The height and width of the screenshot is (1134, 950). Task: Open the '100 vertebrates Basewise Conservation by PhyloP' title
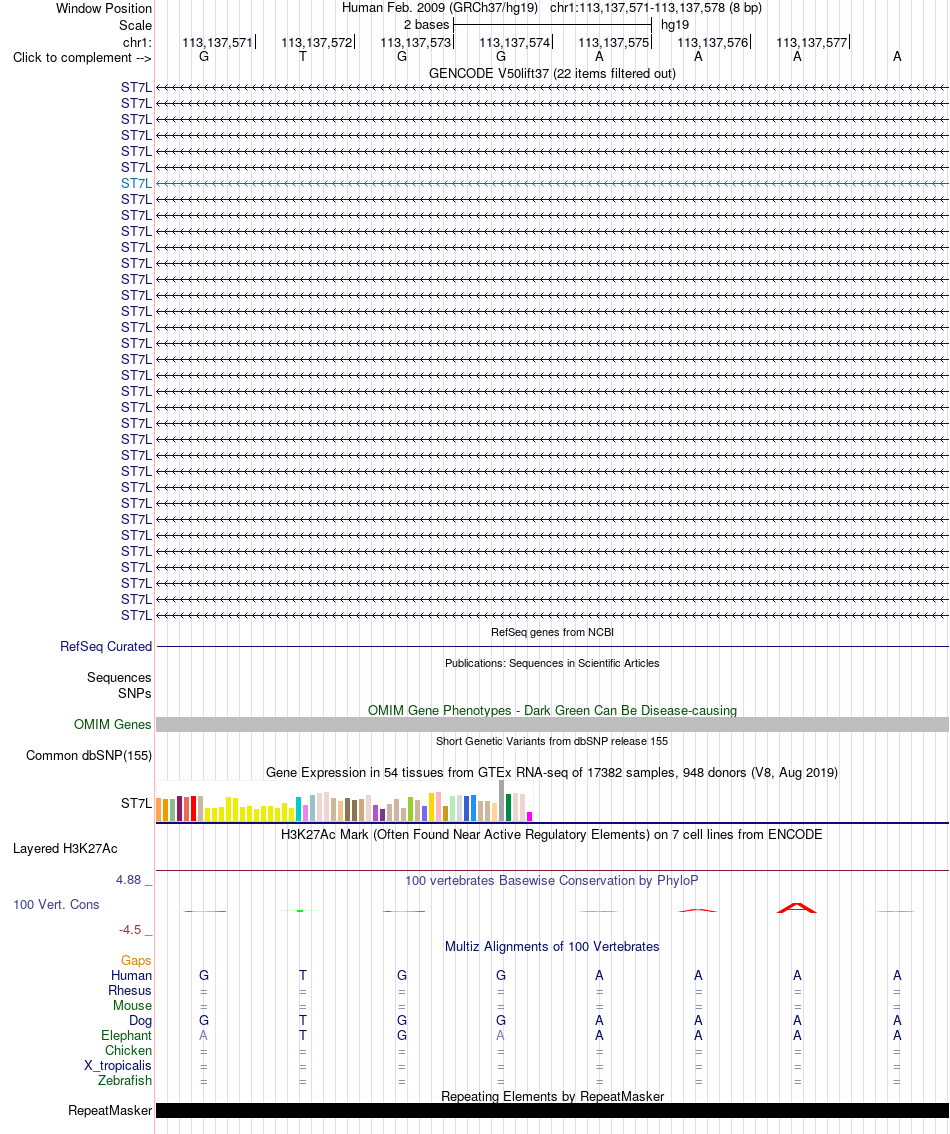(552, 881)
